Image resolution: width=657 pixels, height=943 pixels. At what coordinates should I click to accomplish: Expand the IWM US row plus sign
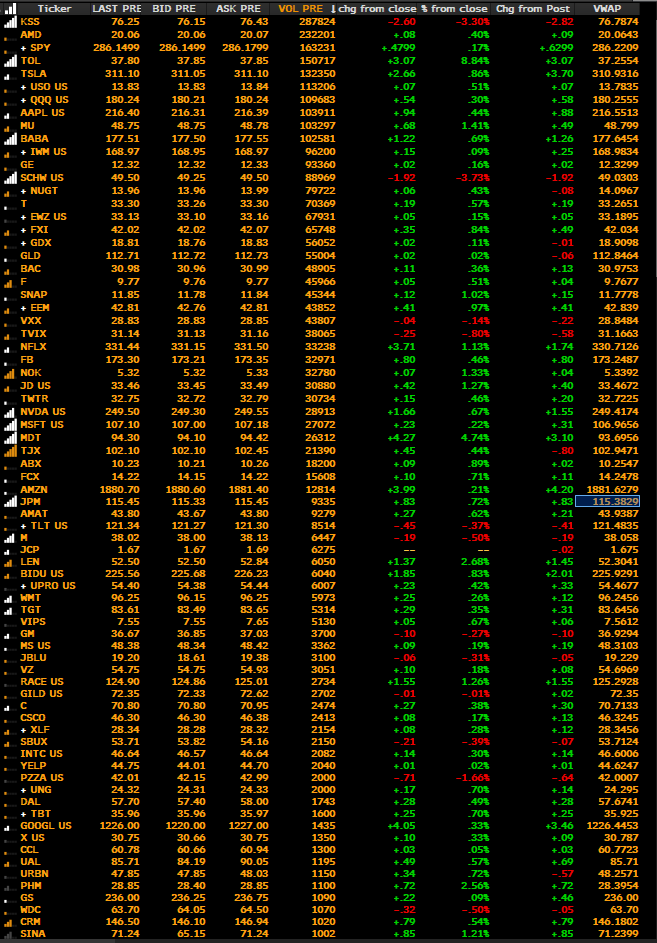point(23,152)
